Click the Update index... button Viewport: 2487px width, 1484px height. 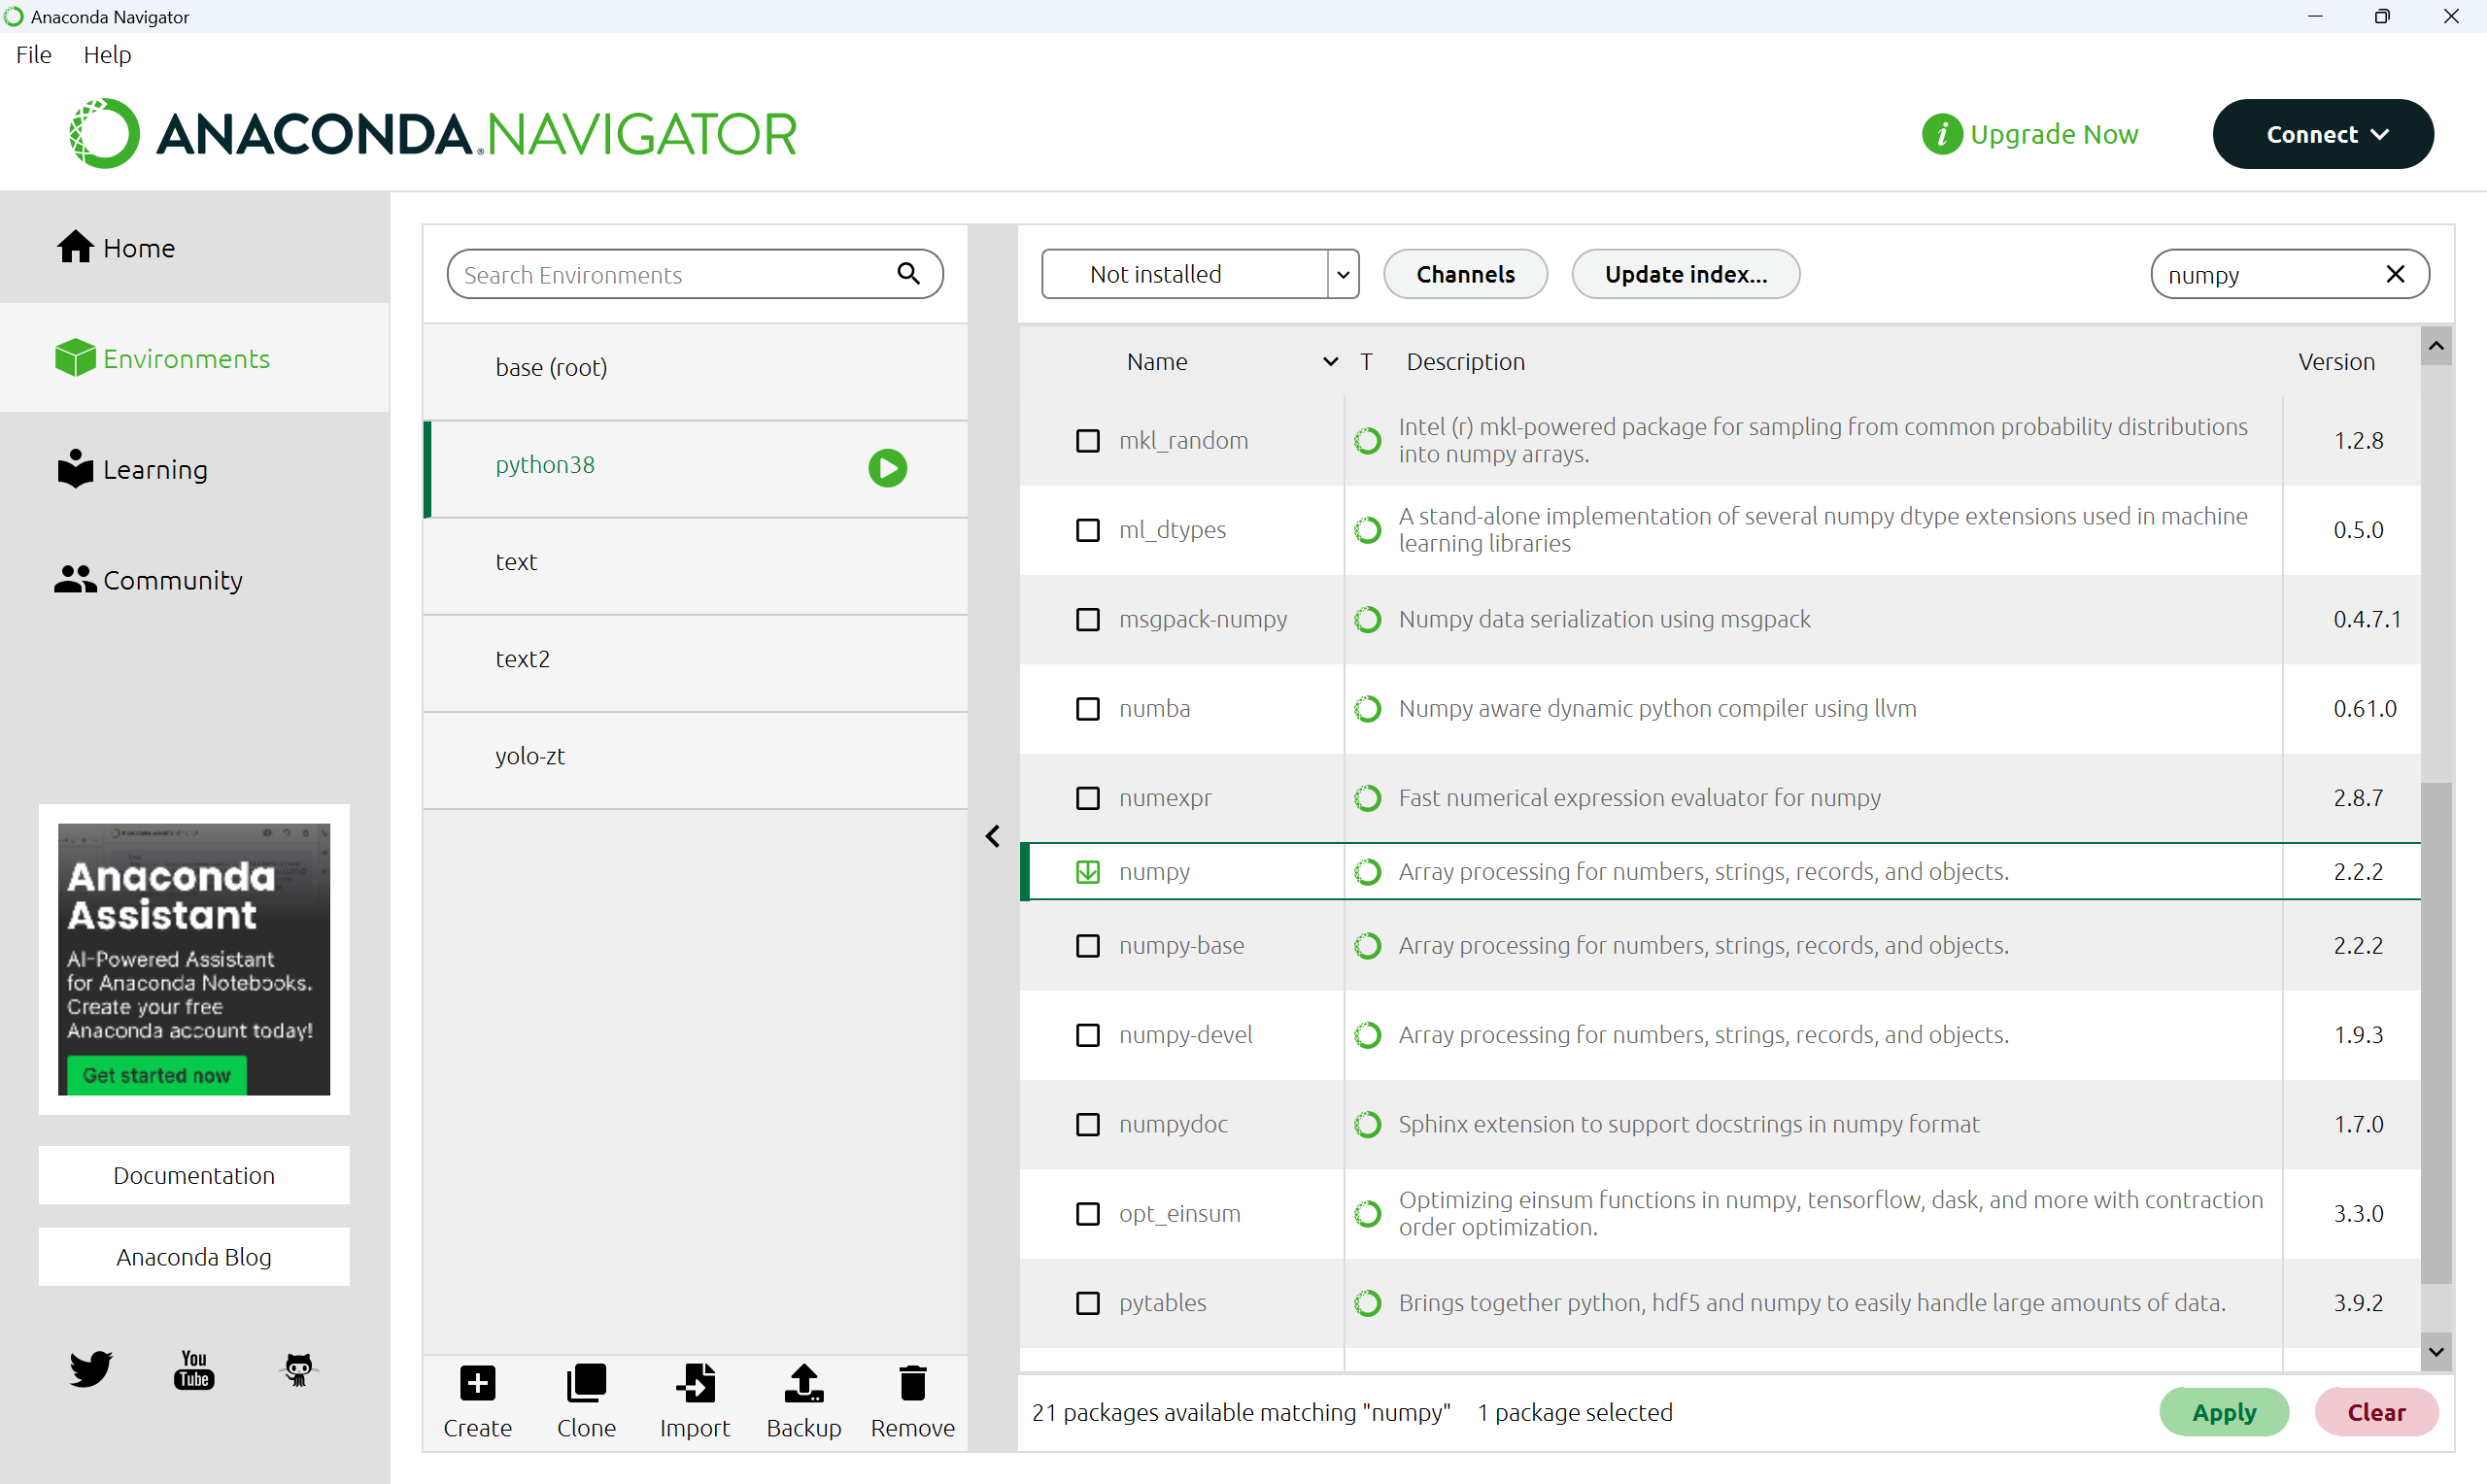pyautogui.click(x=1685, y=274)
